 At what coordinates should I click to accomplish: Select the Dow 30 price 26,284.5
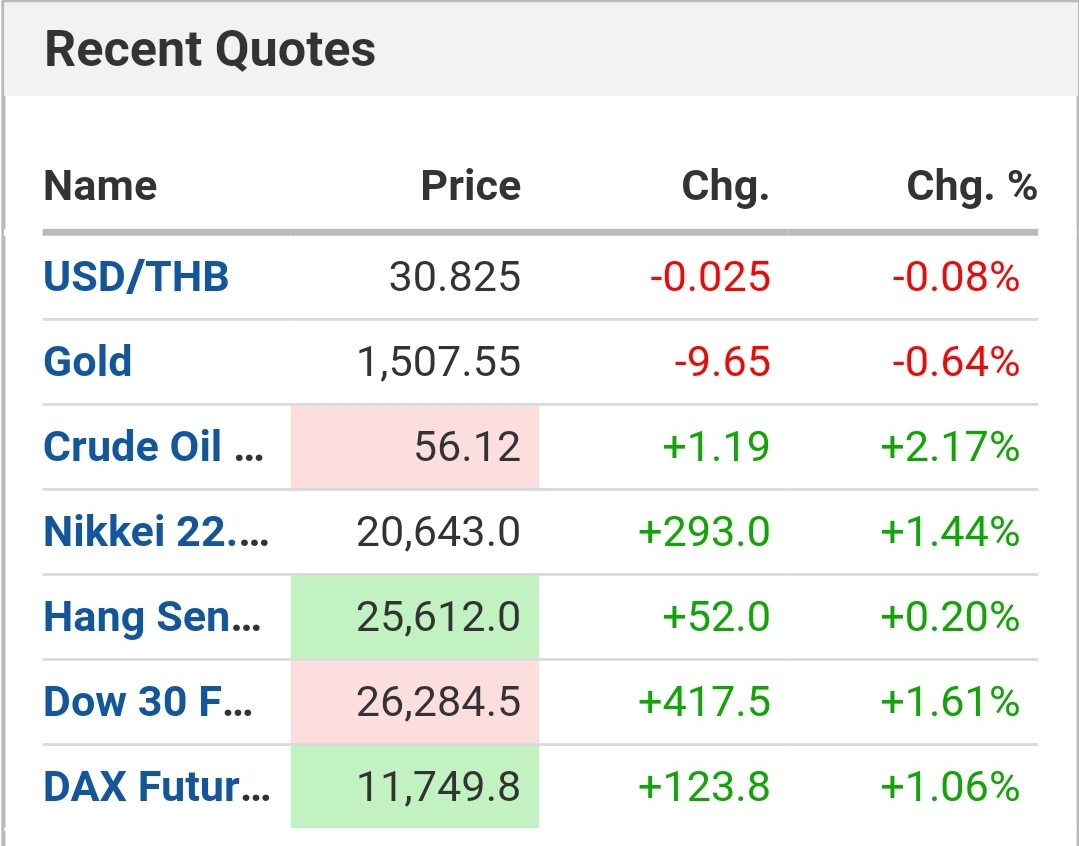click(438, 702)
